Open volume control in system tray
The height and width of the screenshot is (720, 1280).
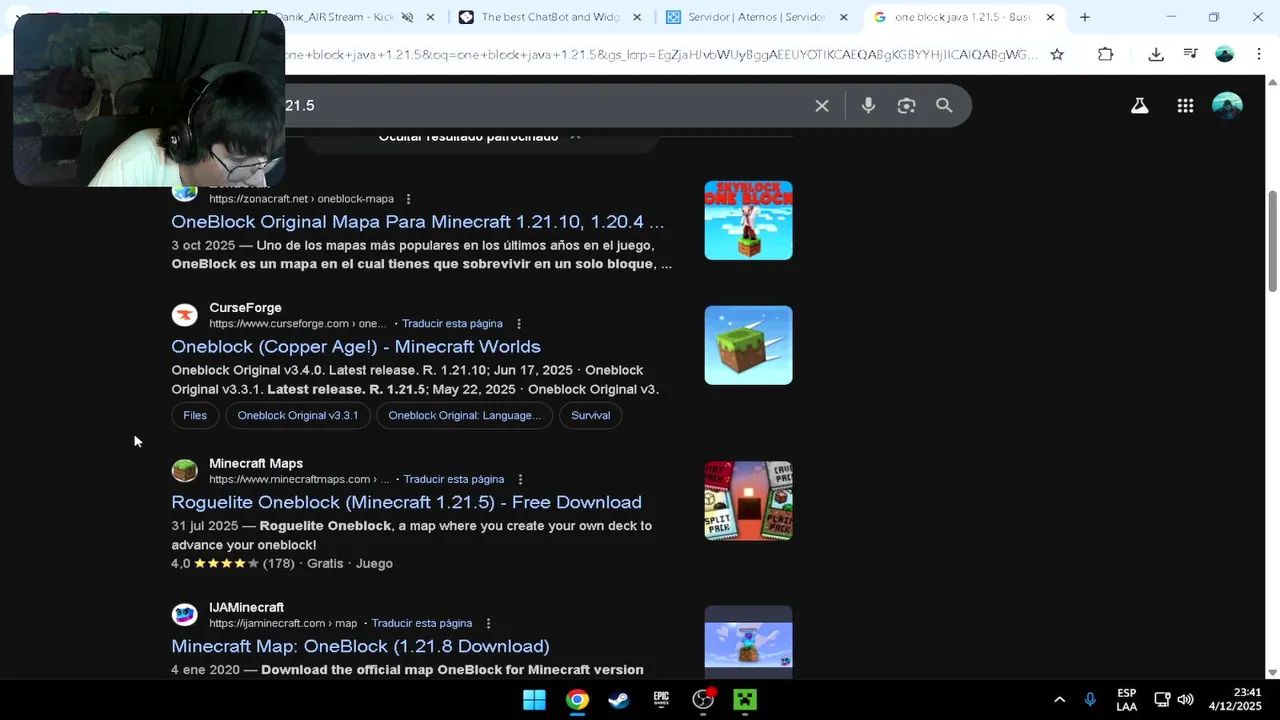click(x=1186, y=700)
